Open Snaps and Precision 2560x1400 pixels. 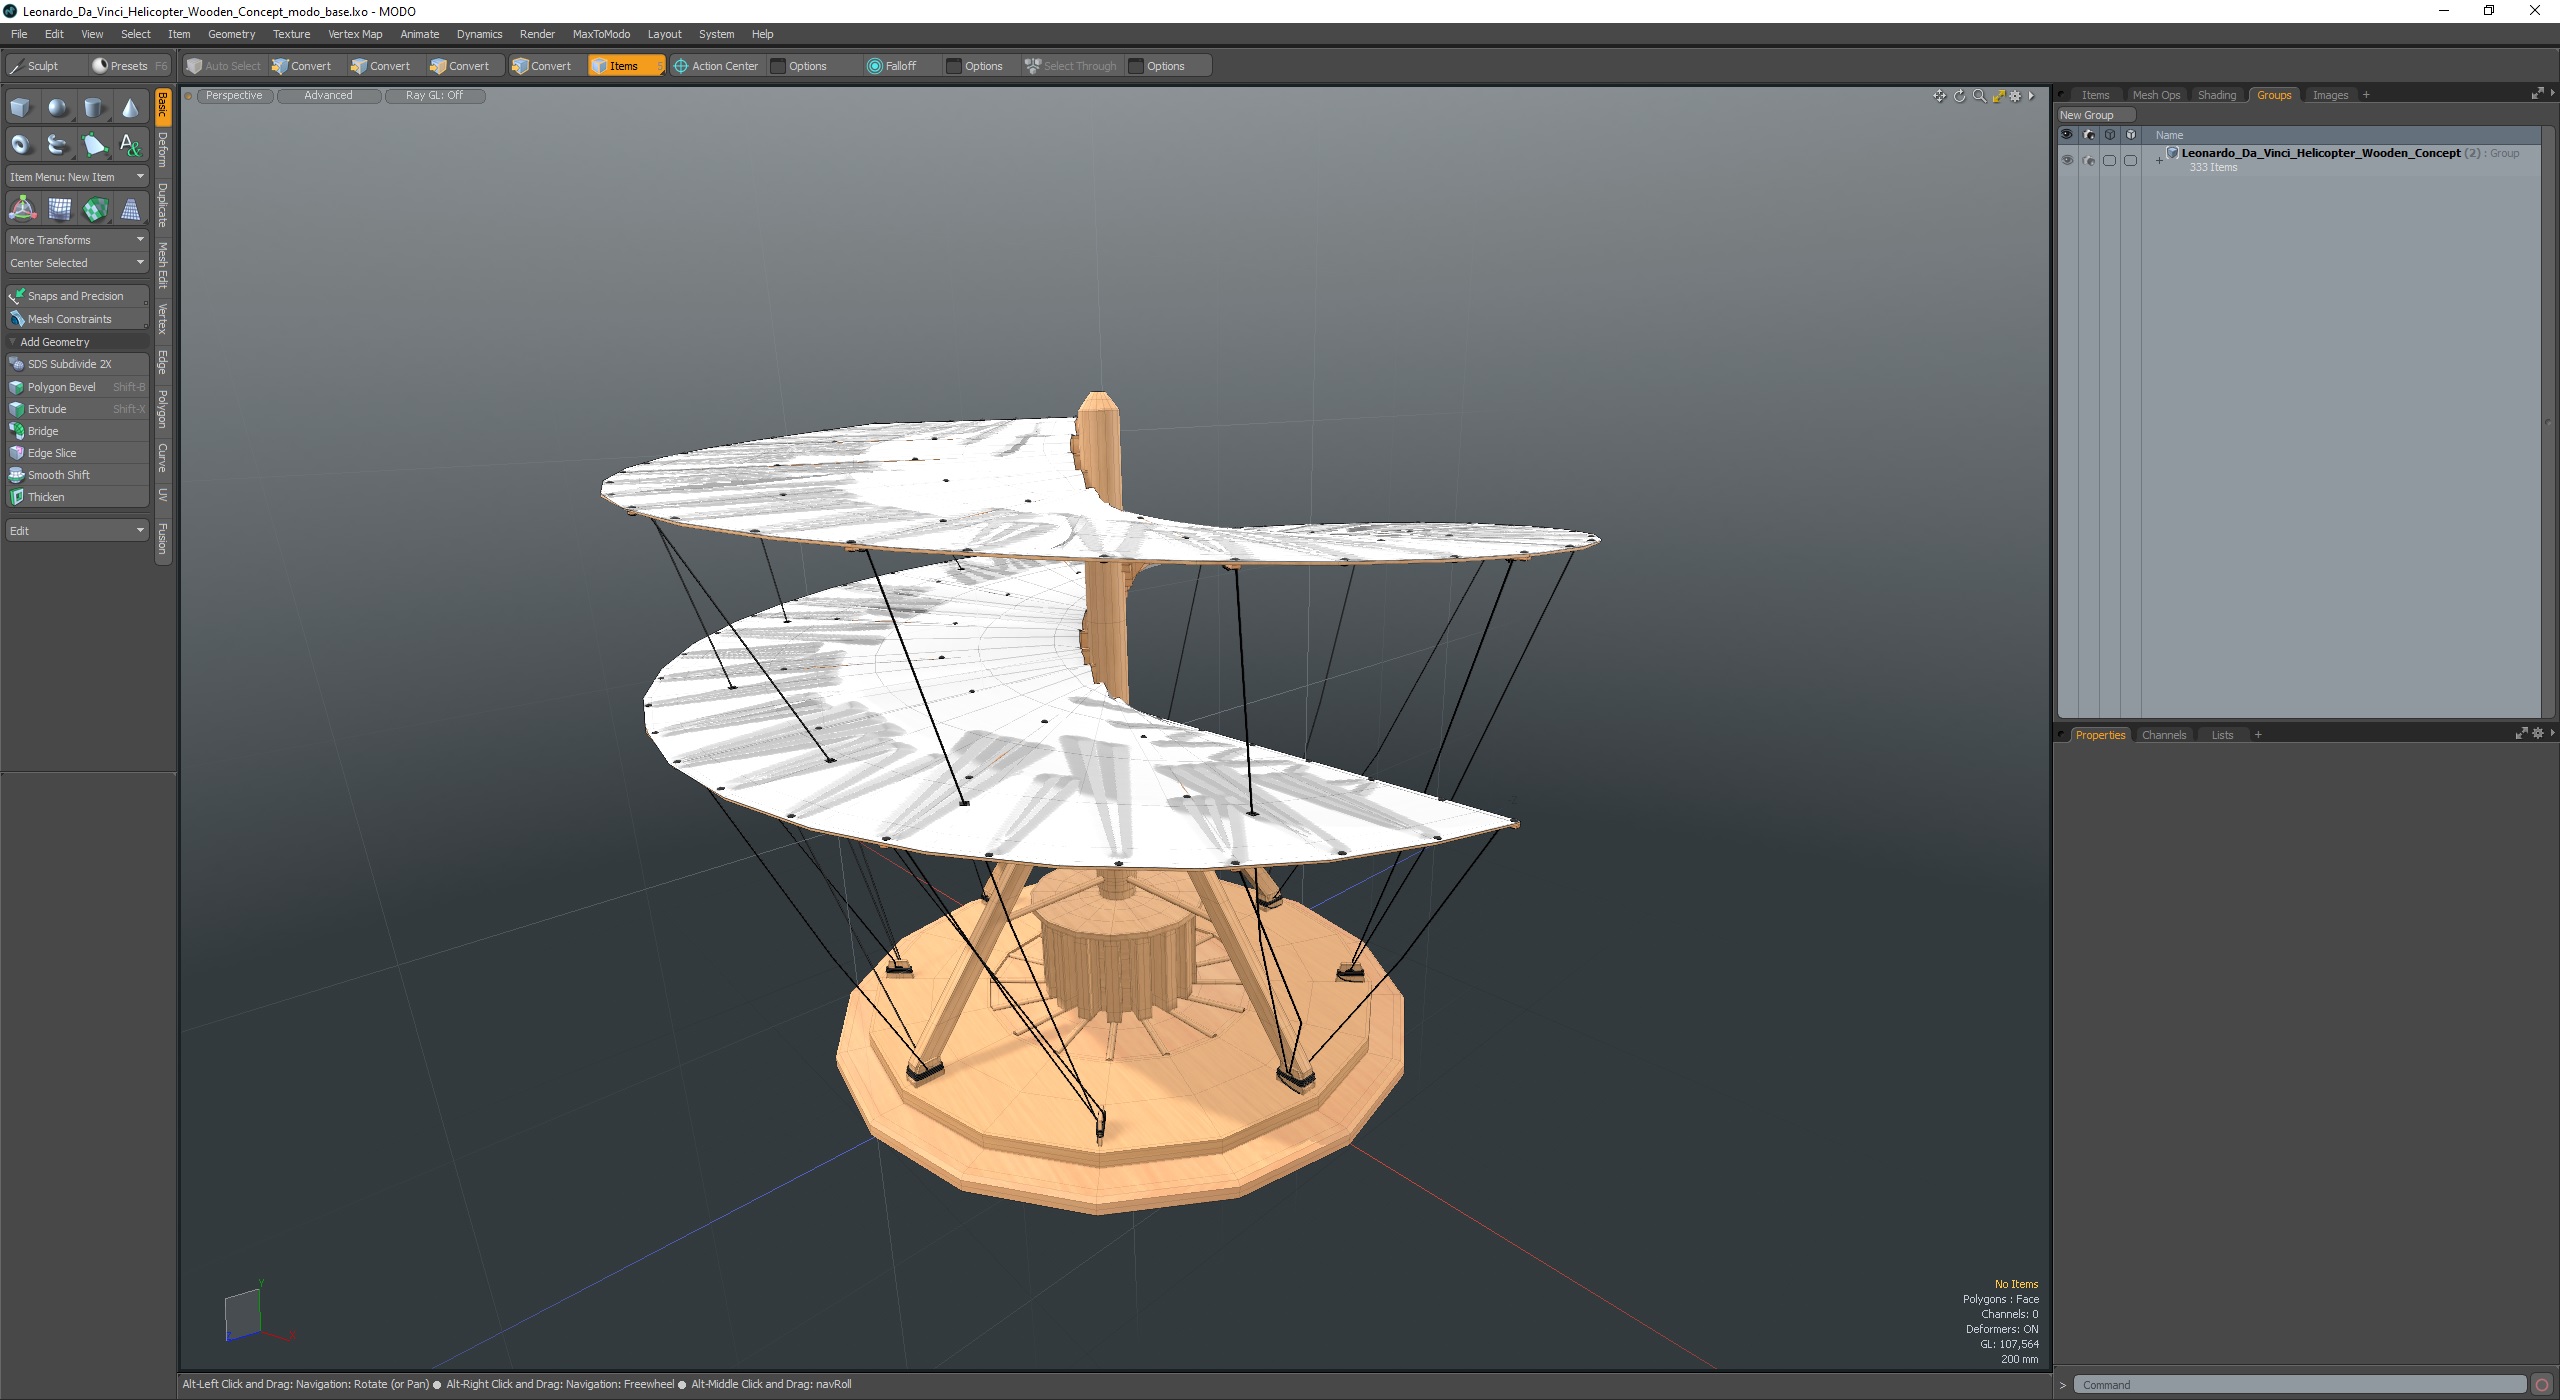[77, 296]
